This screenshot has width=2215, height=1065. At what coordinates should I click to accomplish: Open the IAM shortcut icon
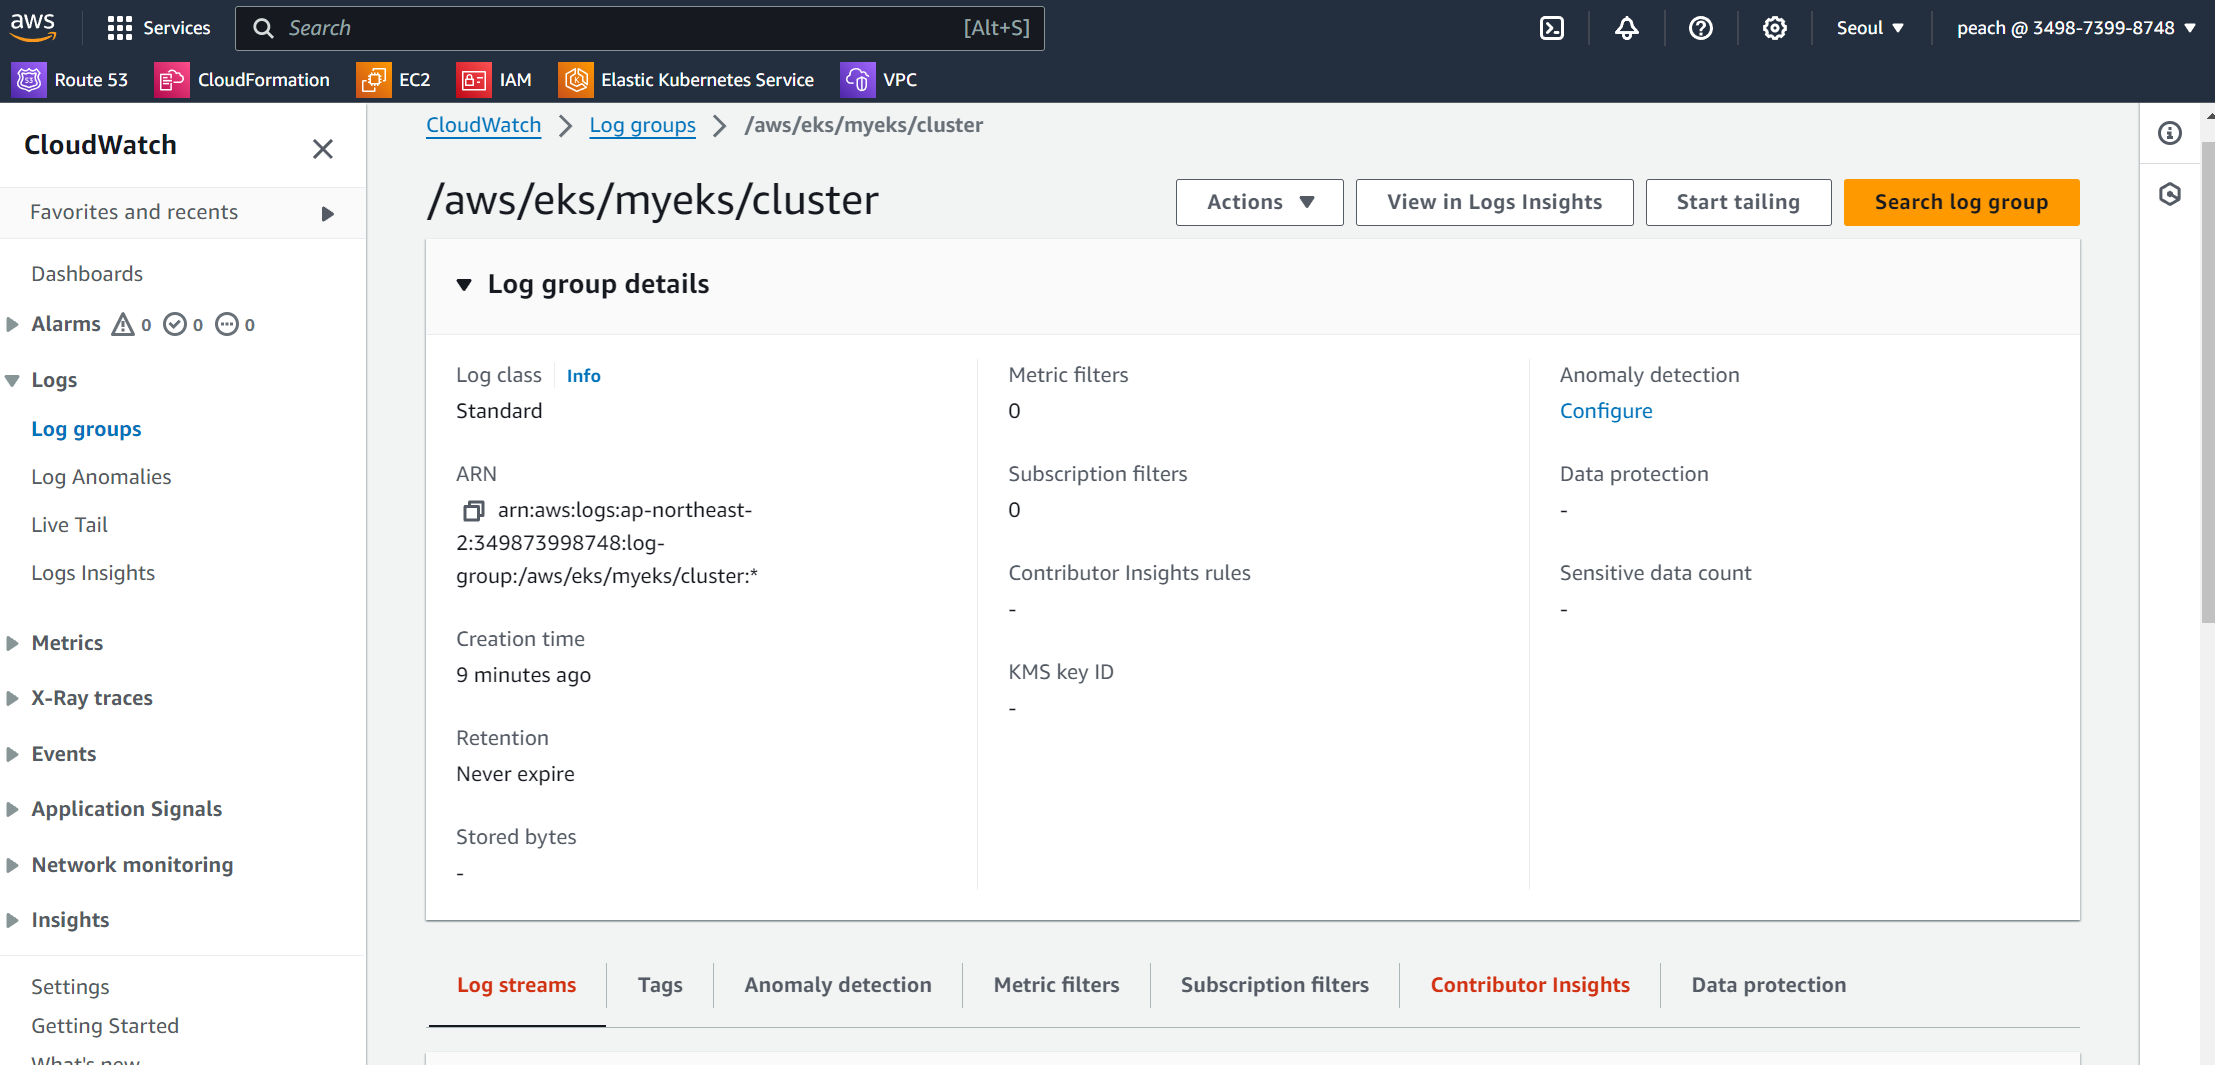[473, 80]
